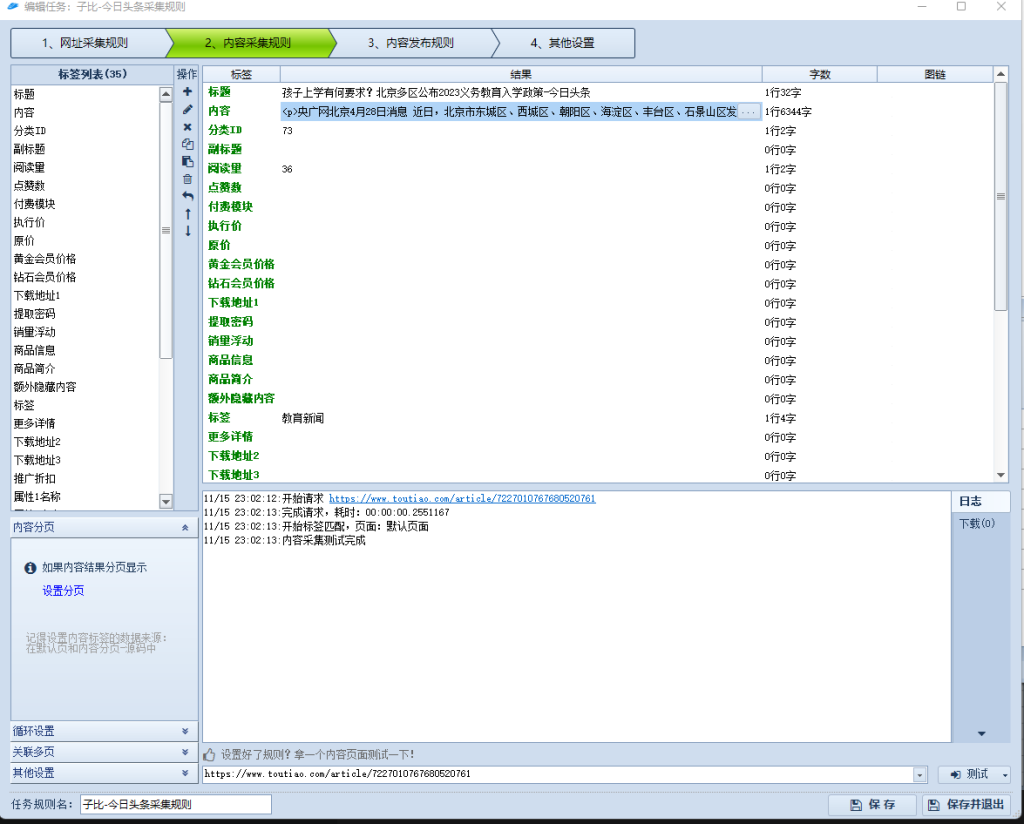This screenshot has height=824, width=1024.
Task: Click the paste tag icon
Action: (x=187, y=161)
